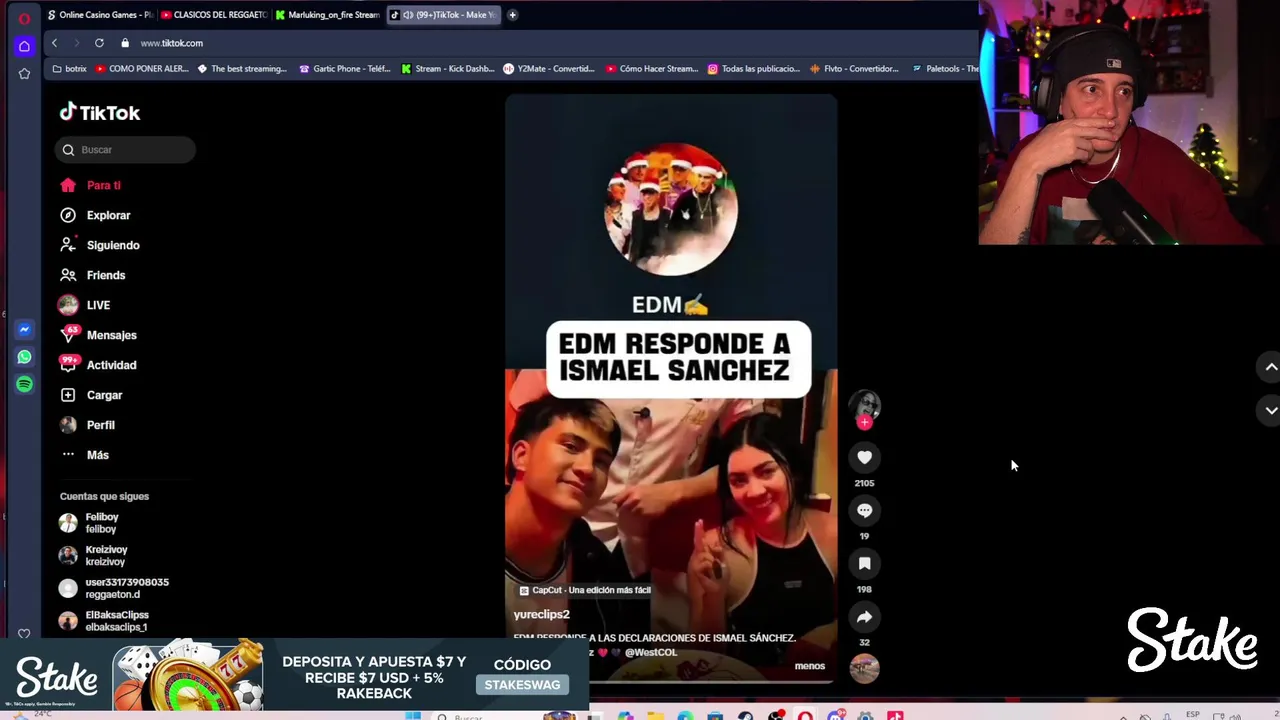1280x720 pixels.
Task: Open the COMO PONER ALER... bookmark
Action: click(x=142, y=69)
